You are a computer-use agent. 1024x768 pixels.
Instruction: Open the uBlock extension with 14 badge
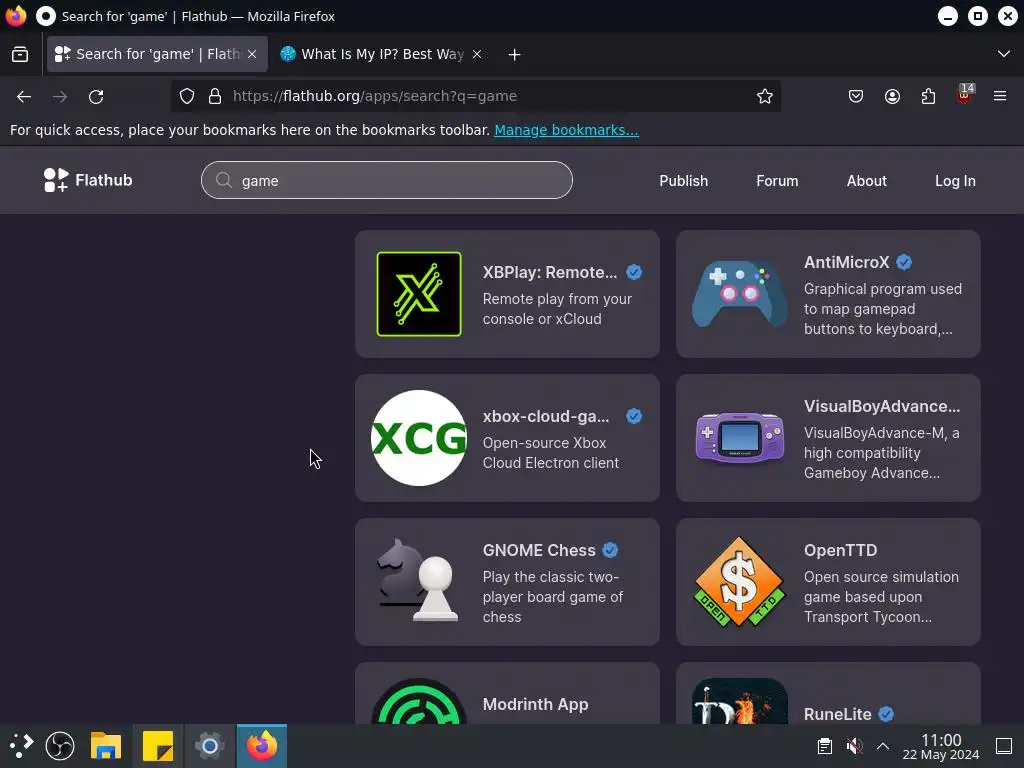964,95
